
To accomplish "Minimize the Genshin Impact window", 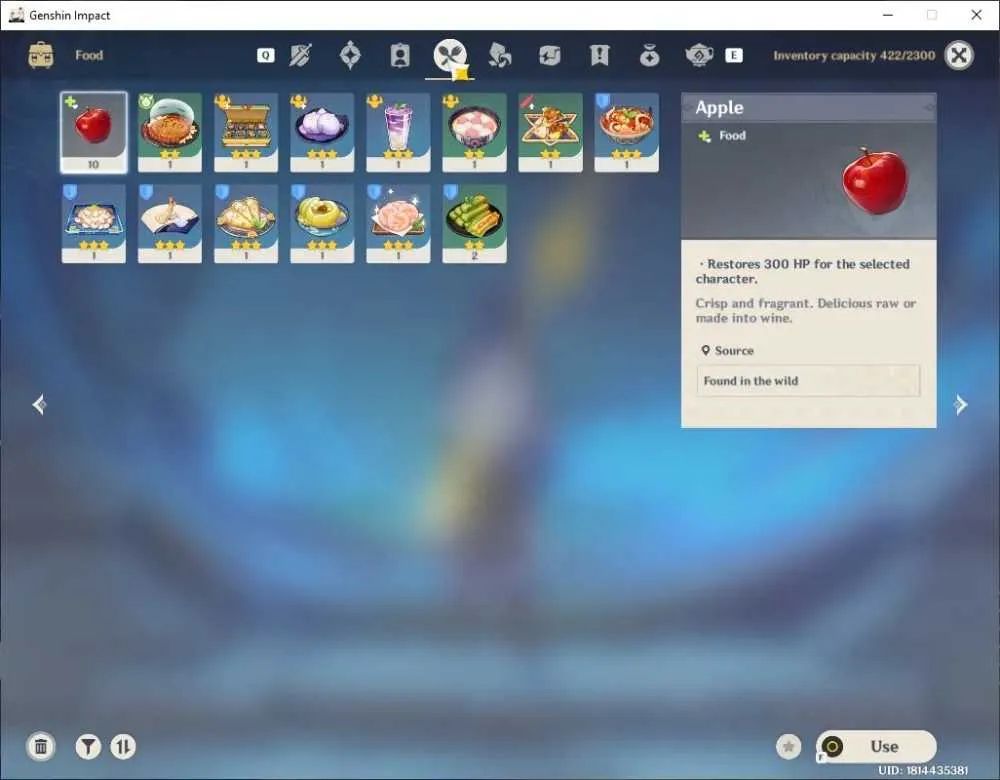I will click(887, 15).
